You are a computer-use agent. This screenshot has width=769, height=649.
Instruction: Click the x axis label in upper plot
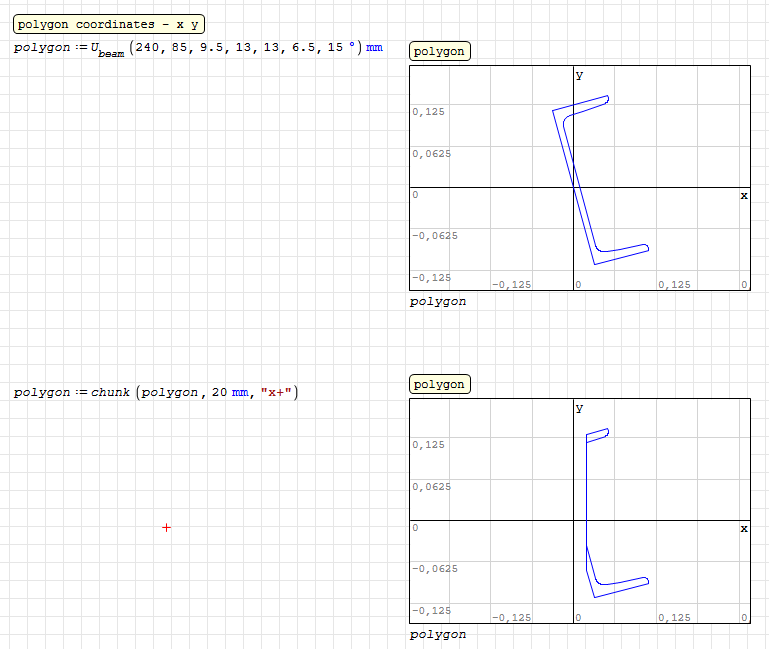pos(743,196)
